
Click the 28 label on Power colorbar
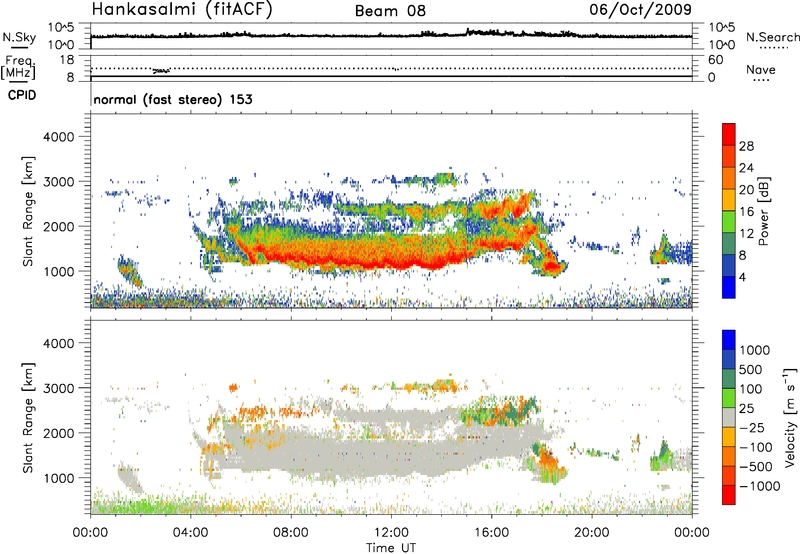(746, 146)
